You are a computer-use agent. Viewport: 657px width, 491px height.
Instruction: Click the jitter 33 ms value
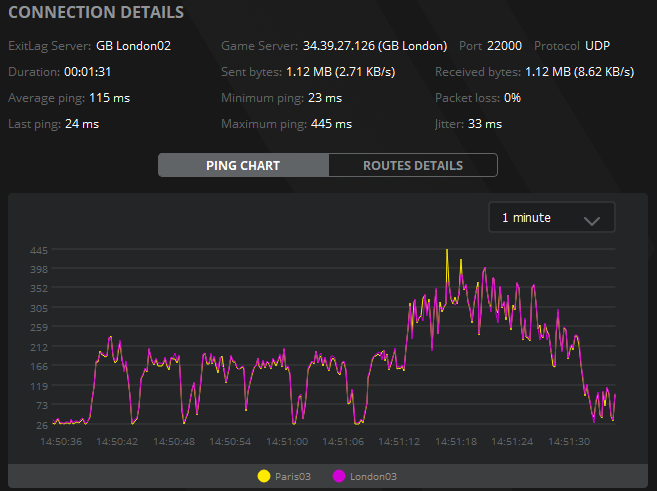click(485, 124)
